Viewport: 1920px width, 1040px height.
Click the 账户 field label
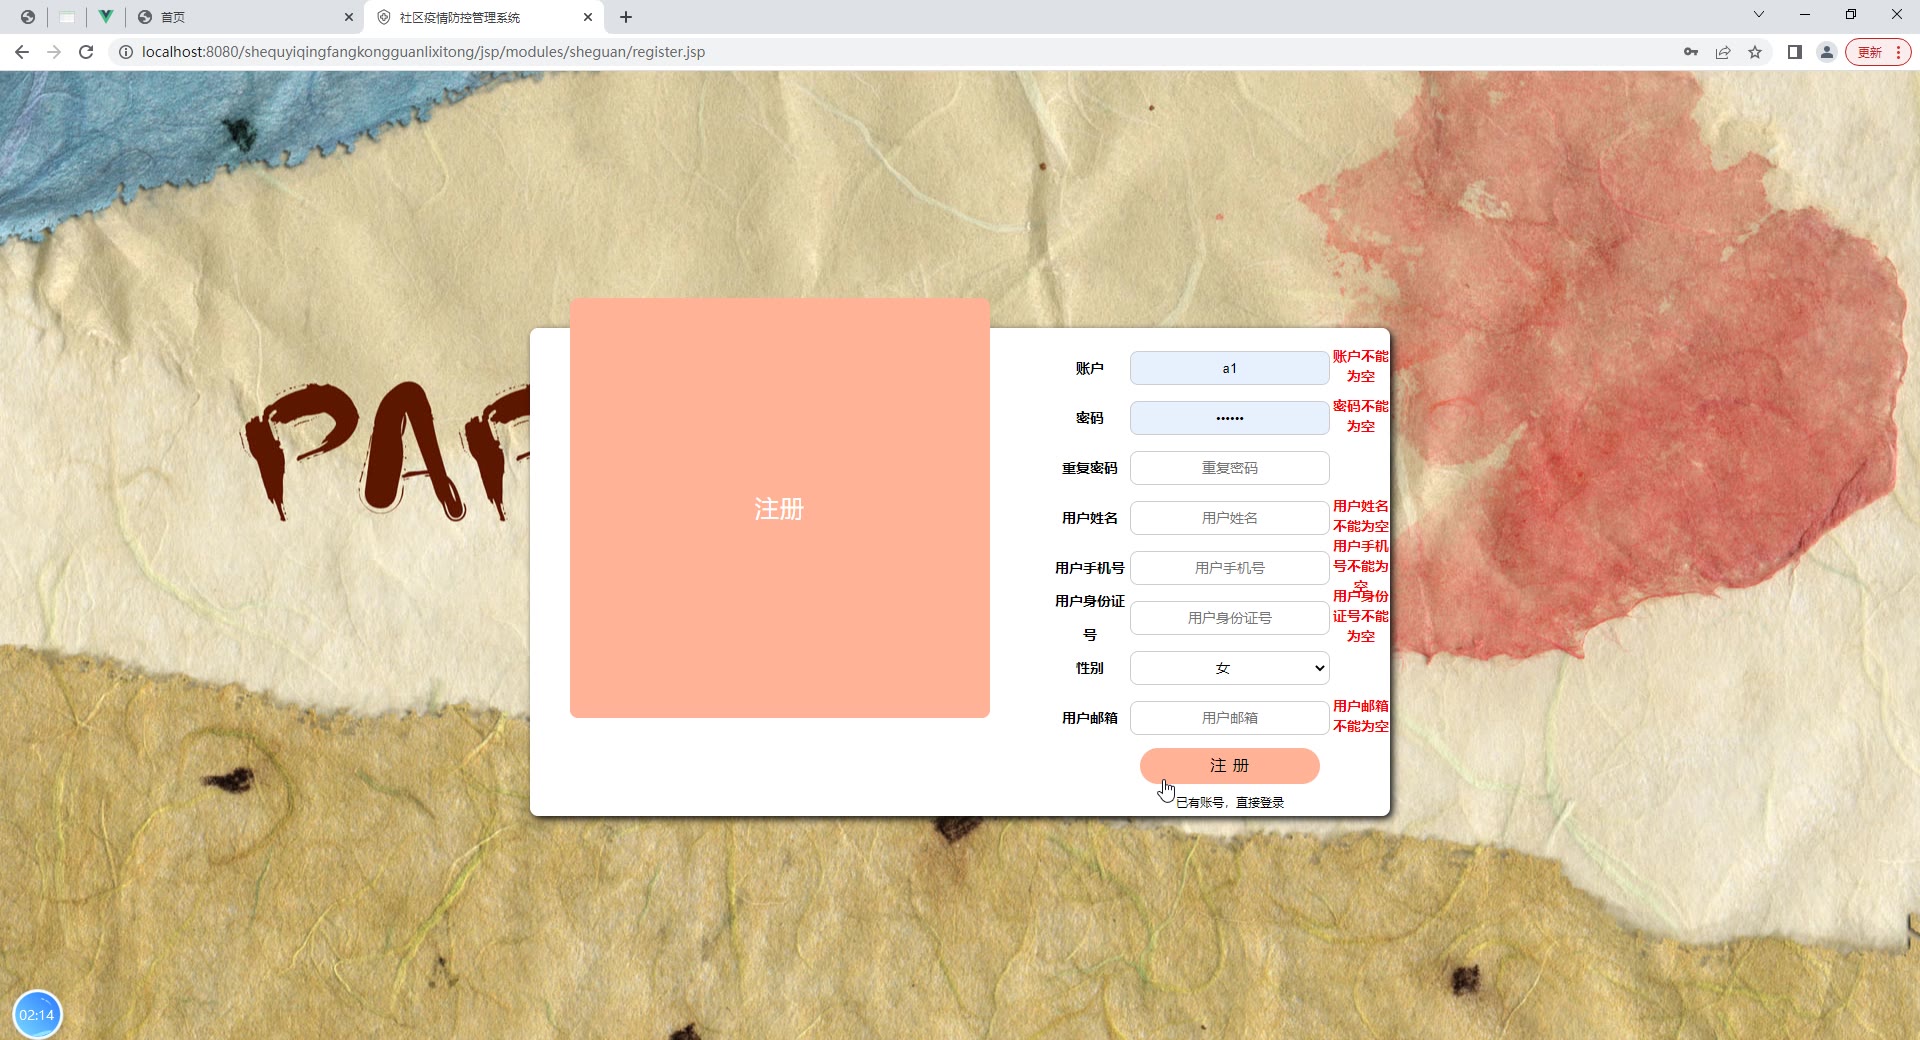pyautogui.click(x=1089, y=368)
